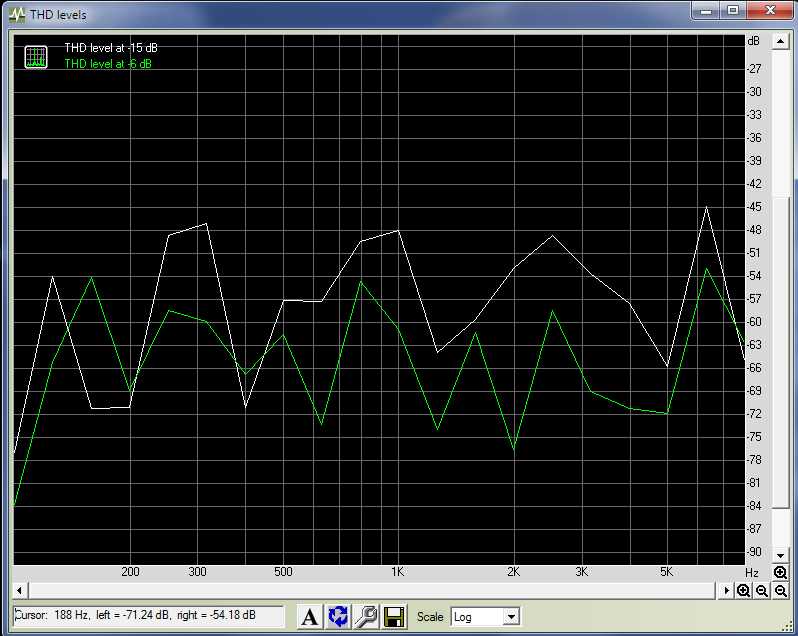Viewport: 798px width, 636px height.
Task: Click the blue swap arrows icon
Action: (x=338, y=617)
